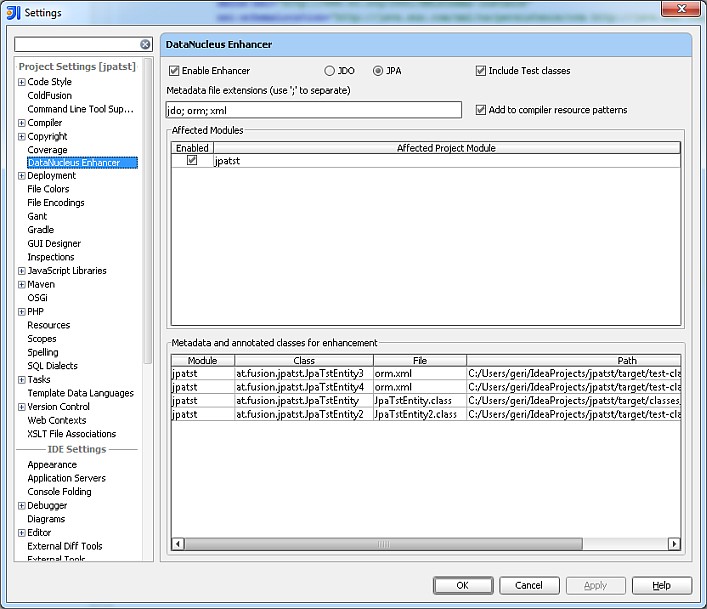Expand the Version Control node
Image resolution: width=707 pixels, height=609 pixels.
tap(21, 407)
